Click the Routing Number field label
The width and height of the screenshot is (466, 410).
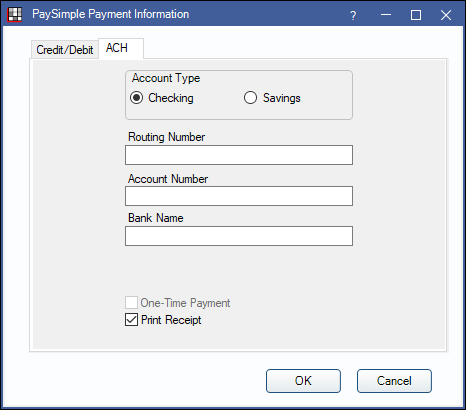click(167, 137)
